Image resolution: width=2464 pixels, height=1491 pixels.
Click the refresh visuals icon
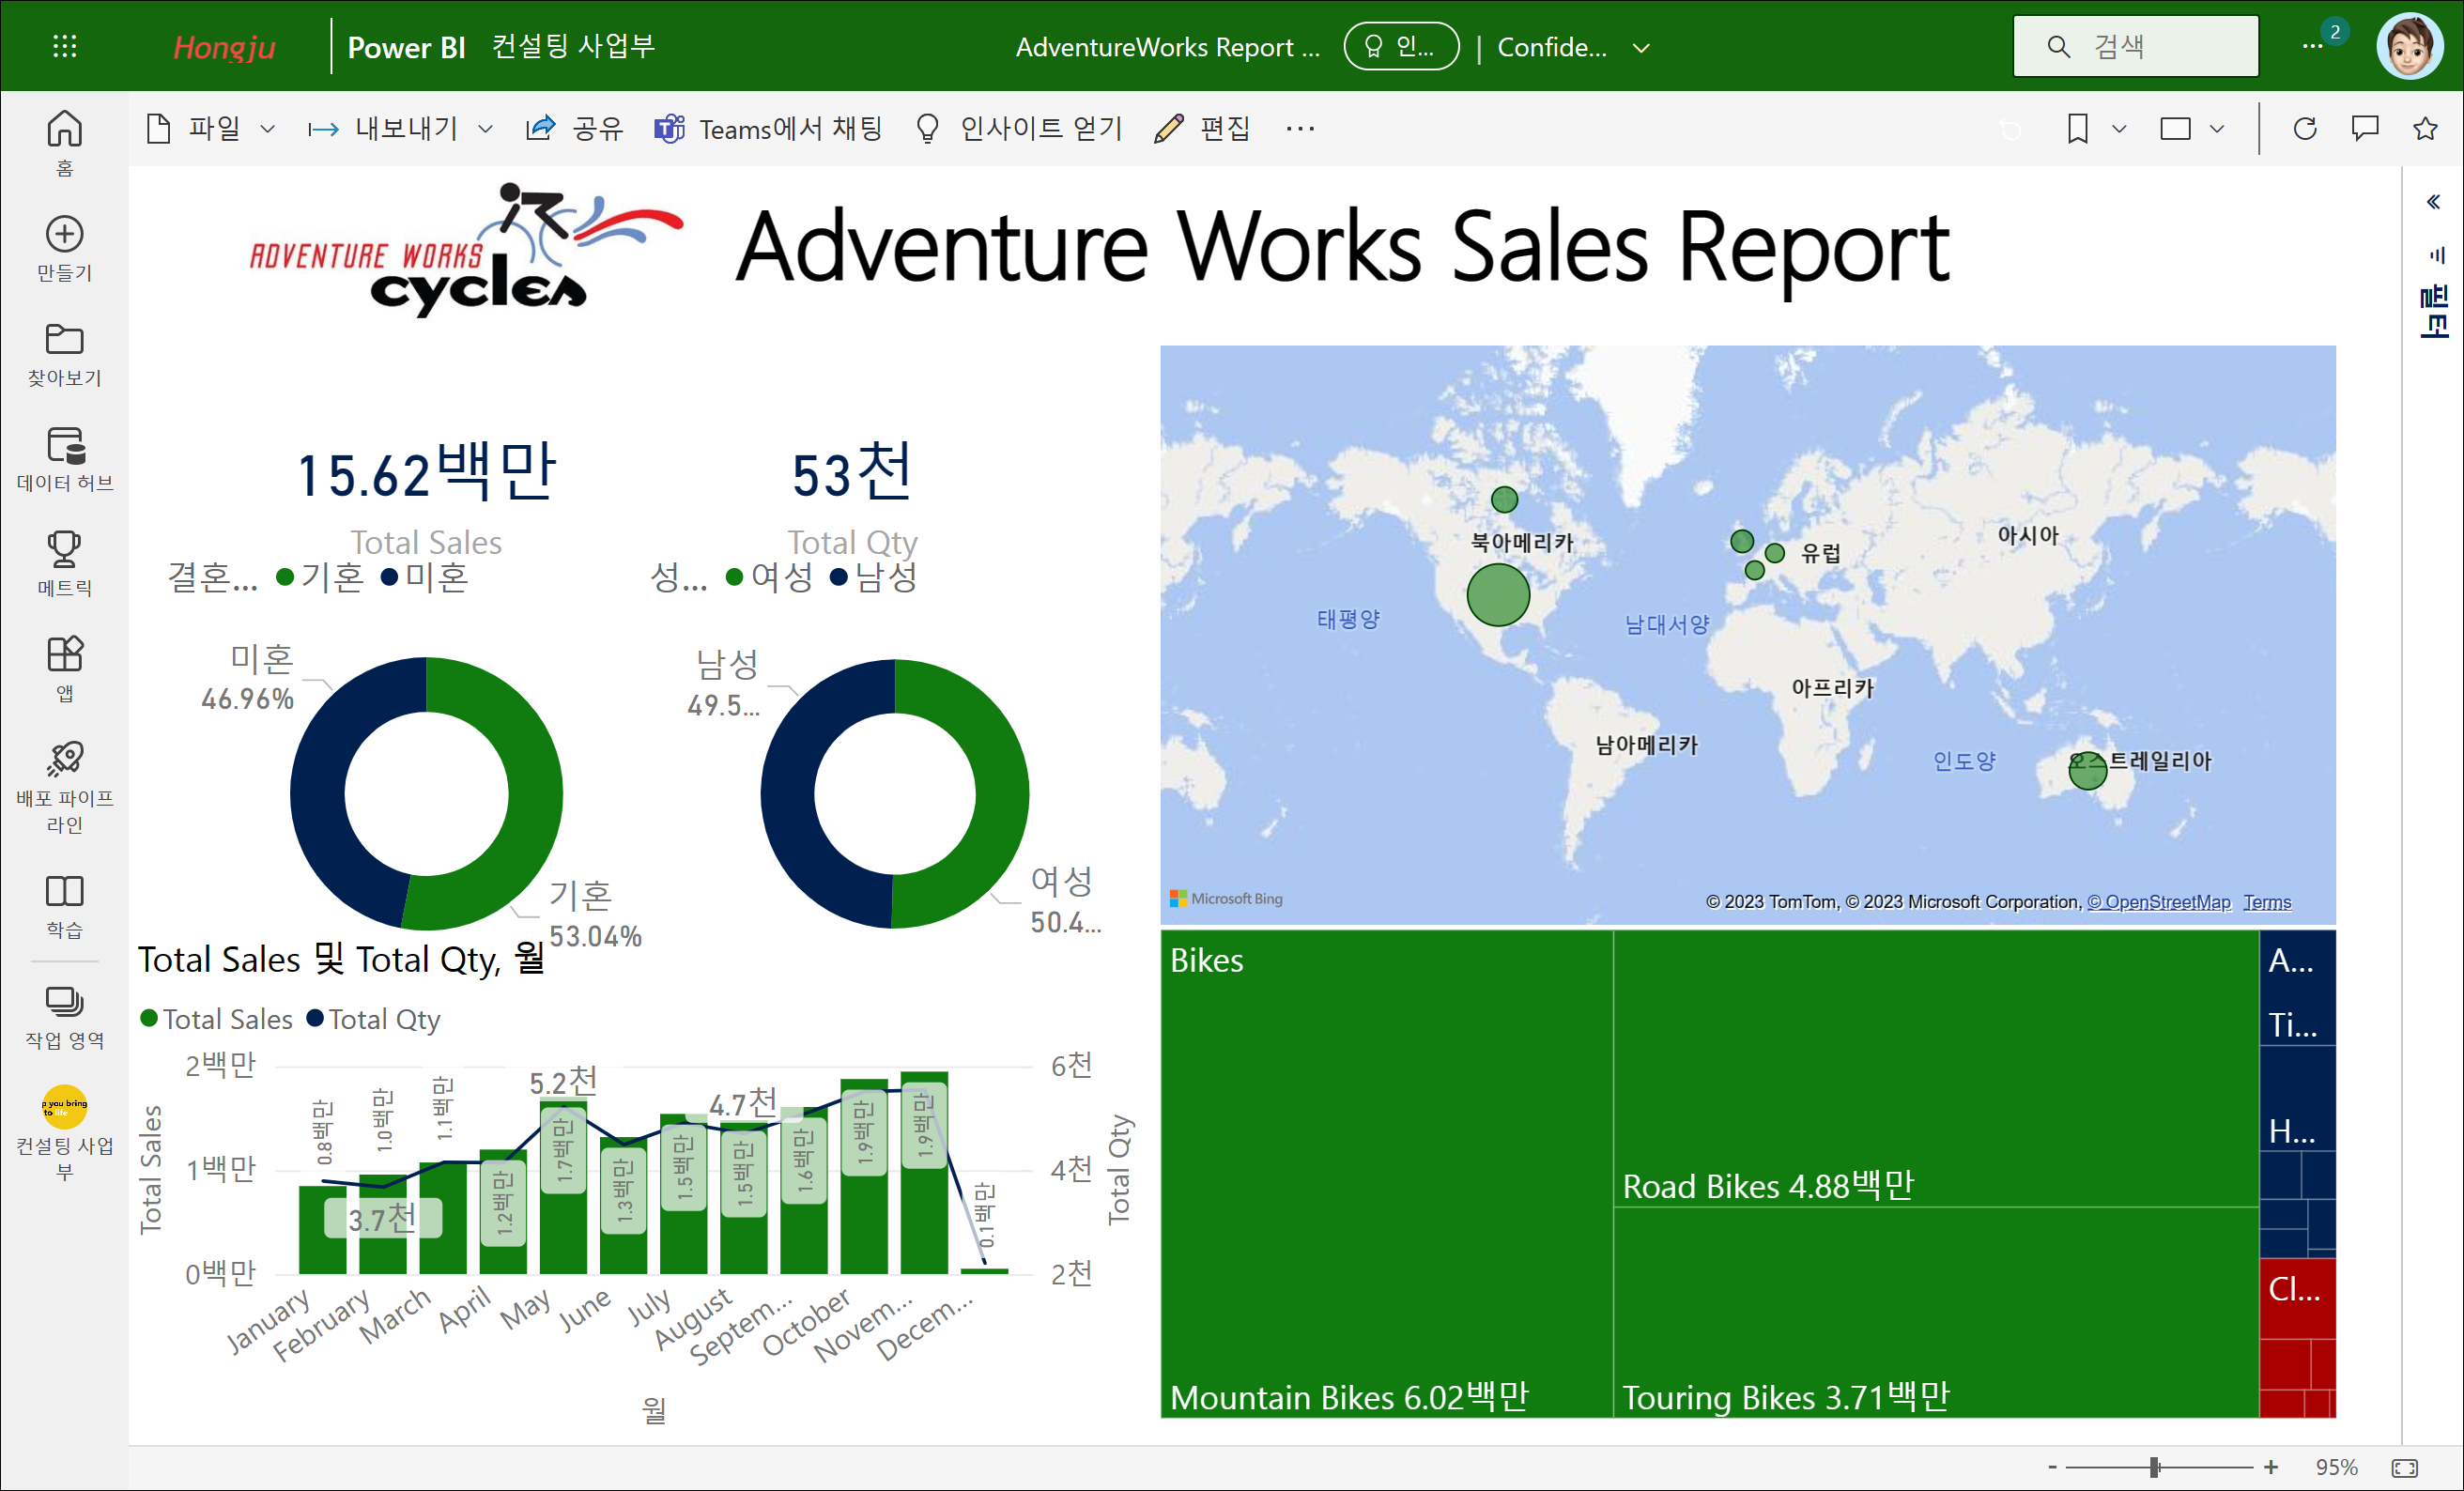coord(2305,128)
